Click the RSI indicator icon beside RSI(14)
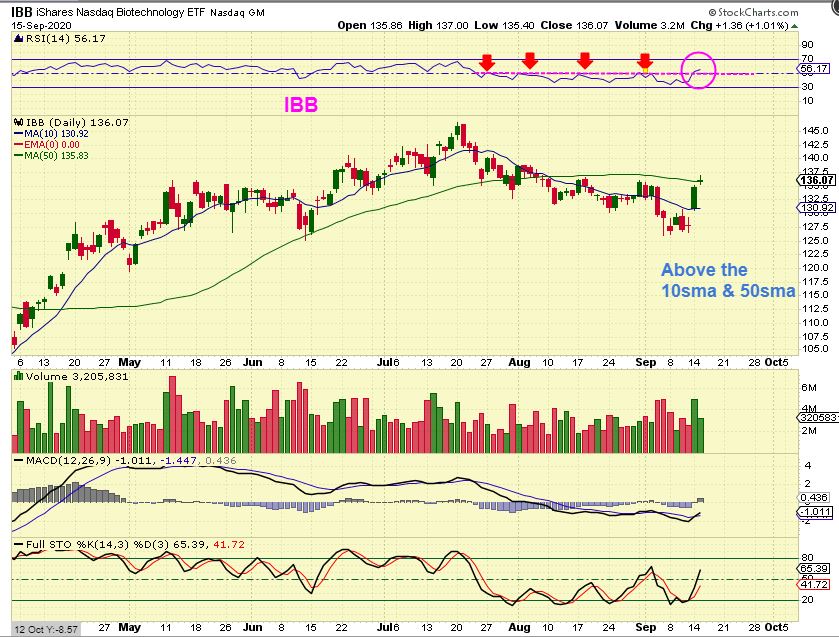This screenshot has height=637, width=839. [18, 39]
